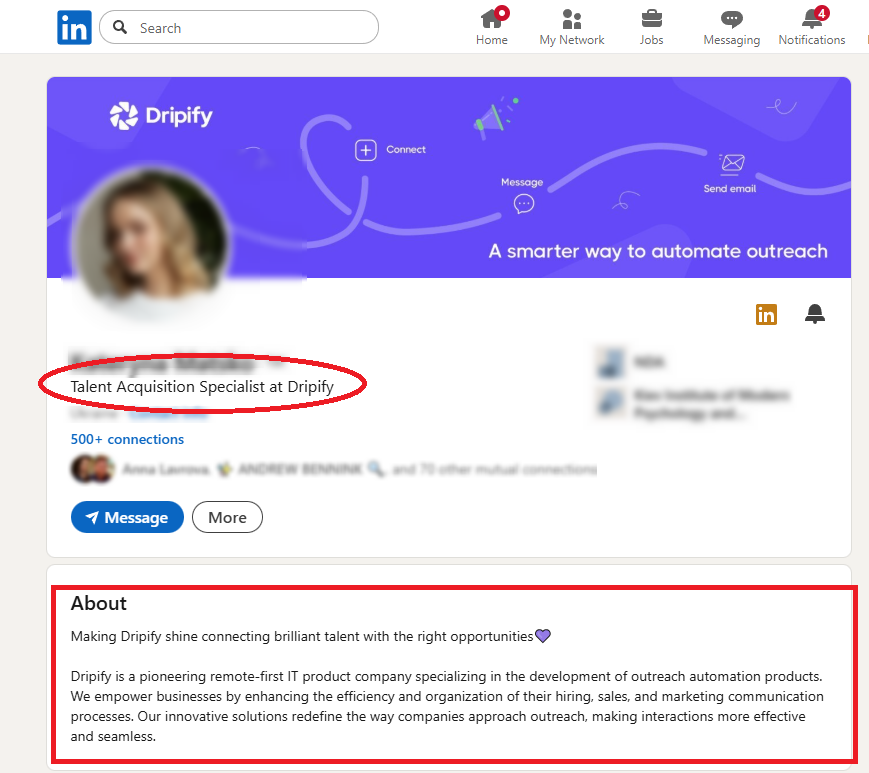Click the first company logo beside profile
The width and height of the screenshot is (869, 773).
[610, 362]
